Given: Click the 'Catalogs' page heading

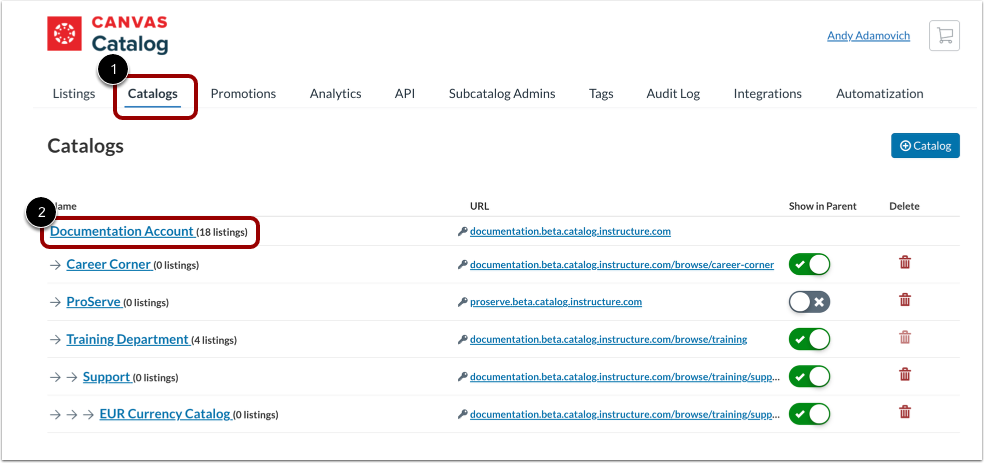Looking at the screenshot, I should (x=85, y=146).
